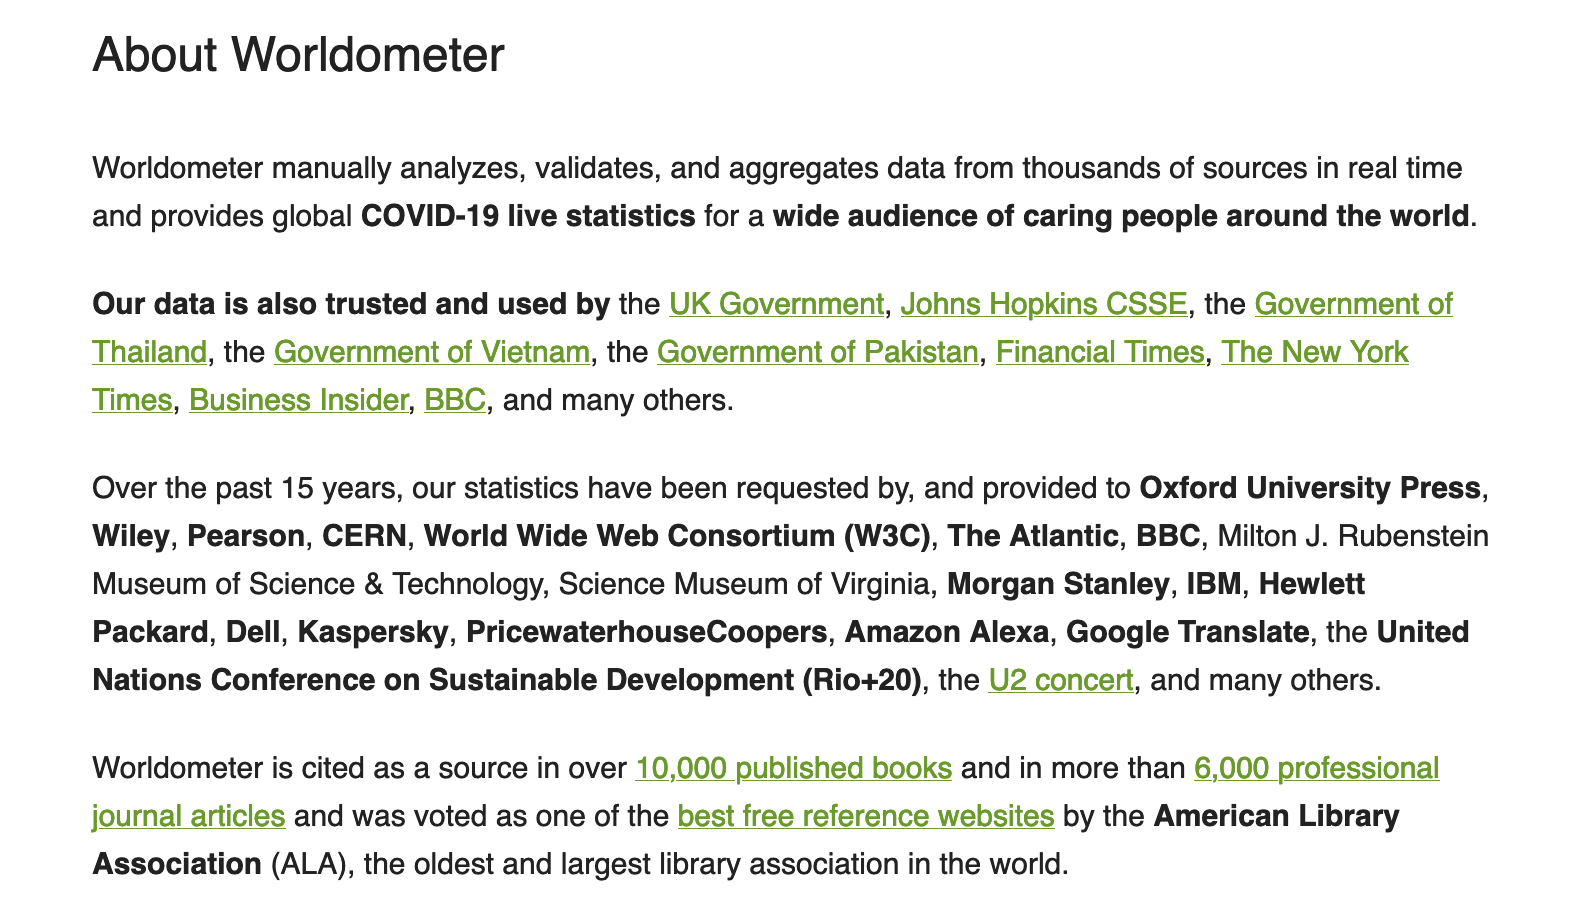
Task: Open the UK Government link
Action: tap(776, 304)
